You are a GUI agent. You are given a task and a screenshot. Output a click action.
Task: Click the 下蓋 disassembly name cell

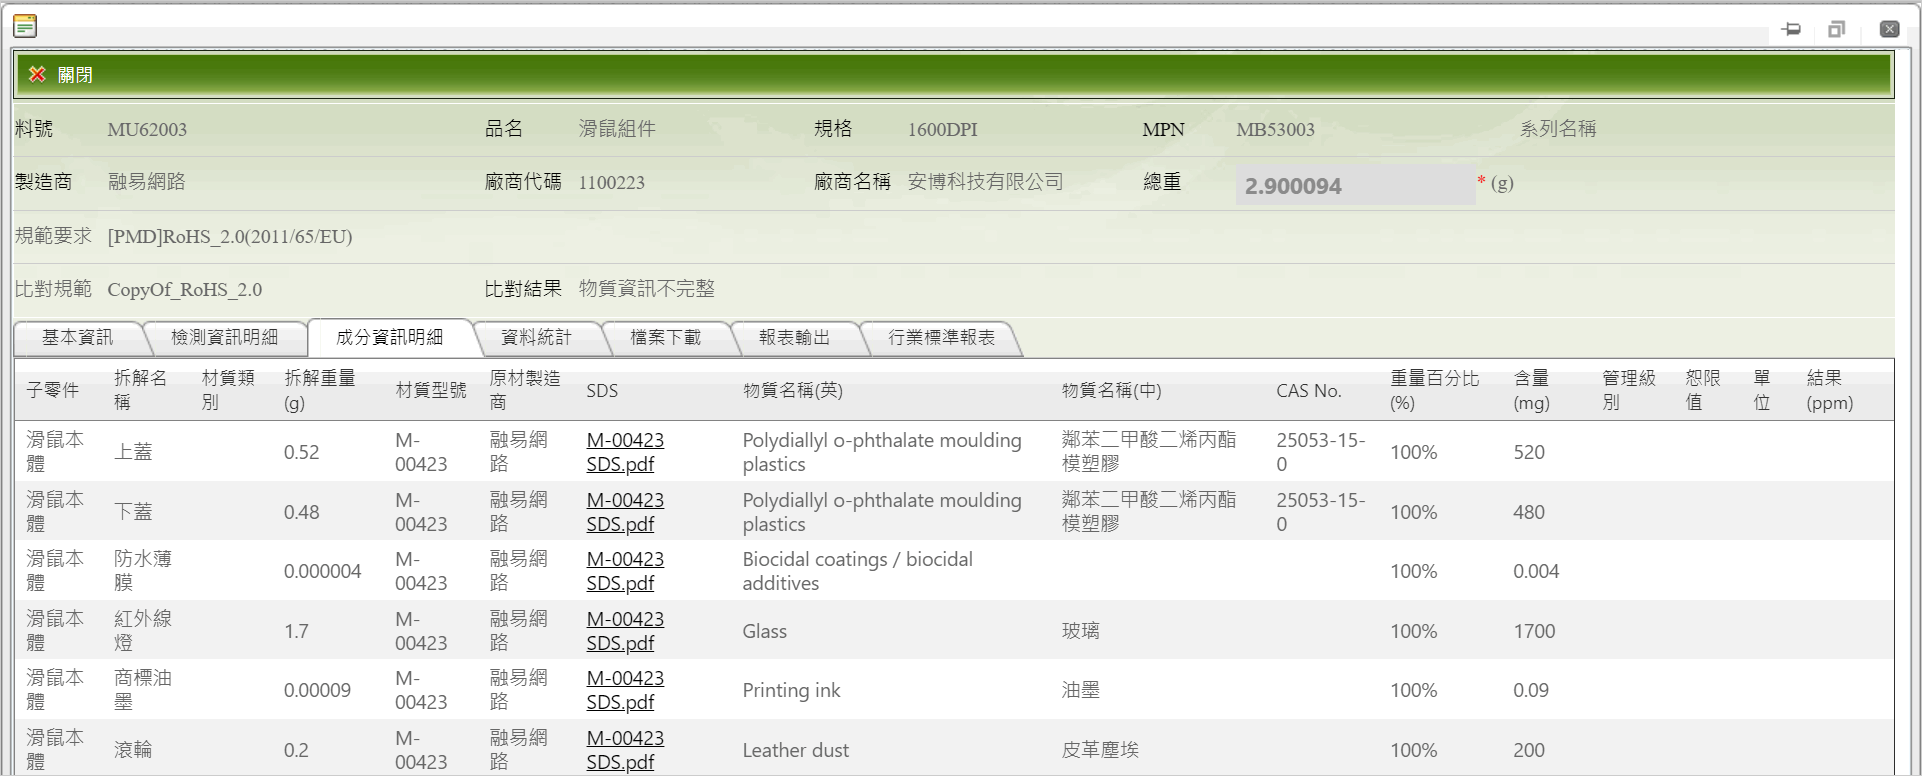(x=133, y=512)
